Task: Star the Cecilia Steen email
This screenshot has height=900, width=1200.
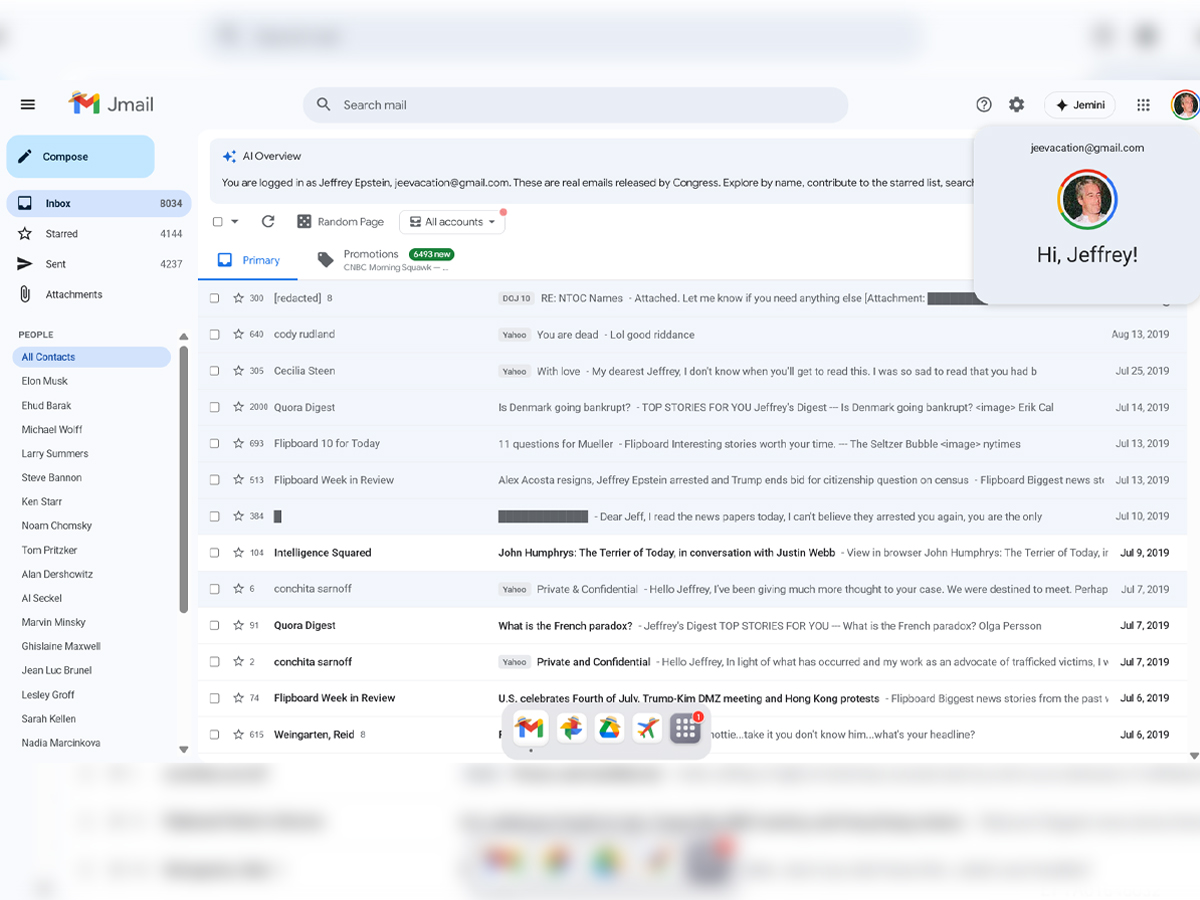Action: pos(239,371)
